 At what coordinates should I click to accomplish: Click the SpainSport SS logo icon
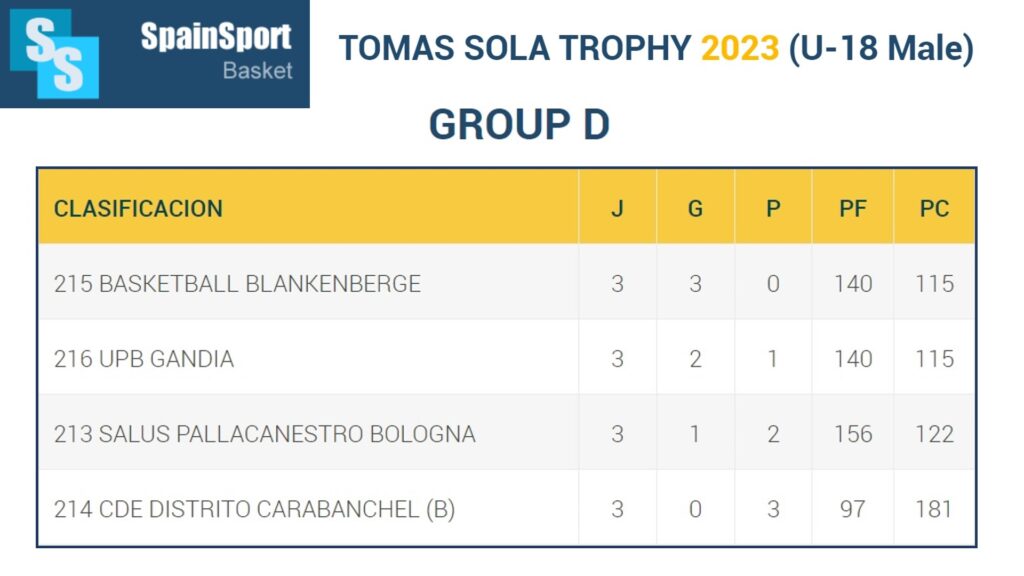[55, 54]
